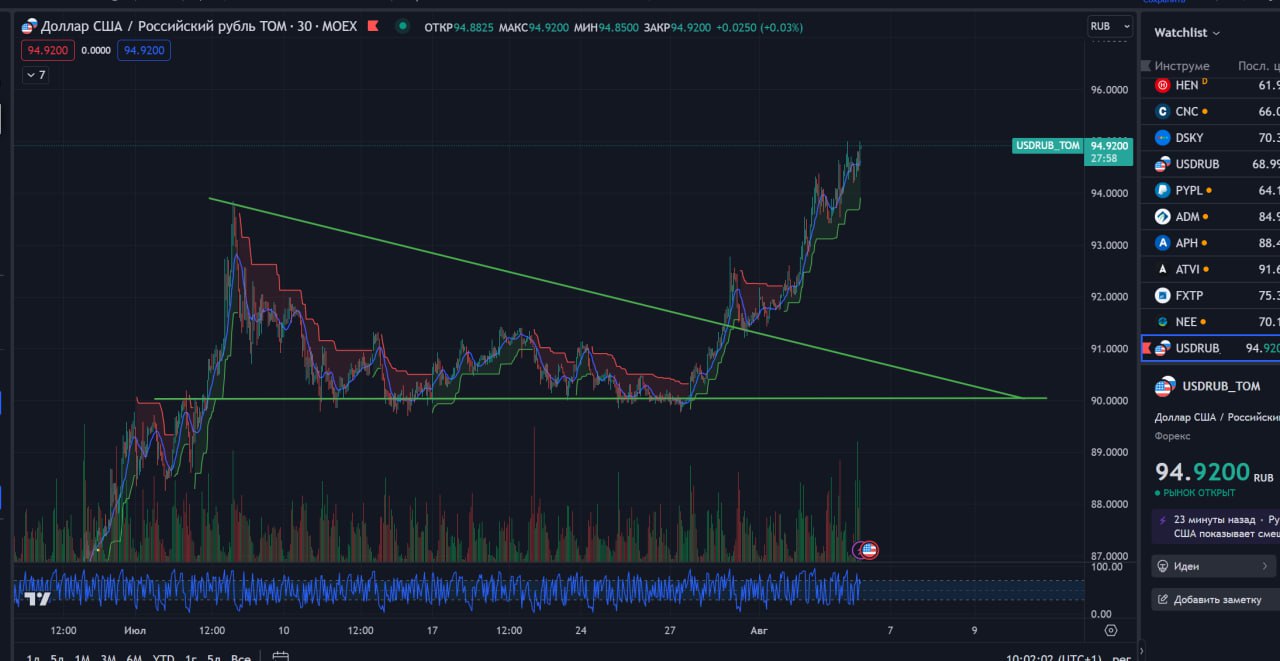The image size is (1280, 661).
Task: Open the Watchlist dropdown menu
Action: [x=1187, y=33]
